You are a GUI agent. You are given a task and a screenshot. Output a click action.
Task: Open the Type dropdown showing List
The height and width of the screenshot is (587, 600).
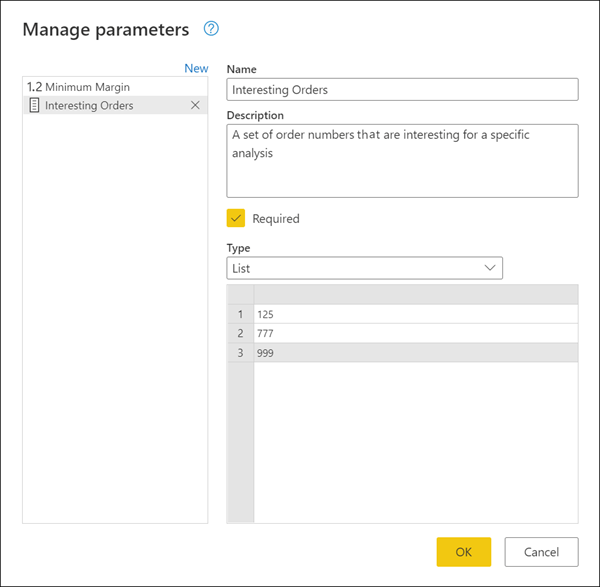[x=364, y=268]
